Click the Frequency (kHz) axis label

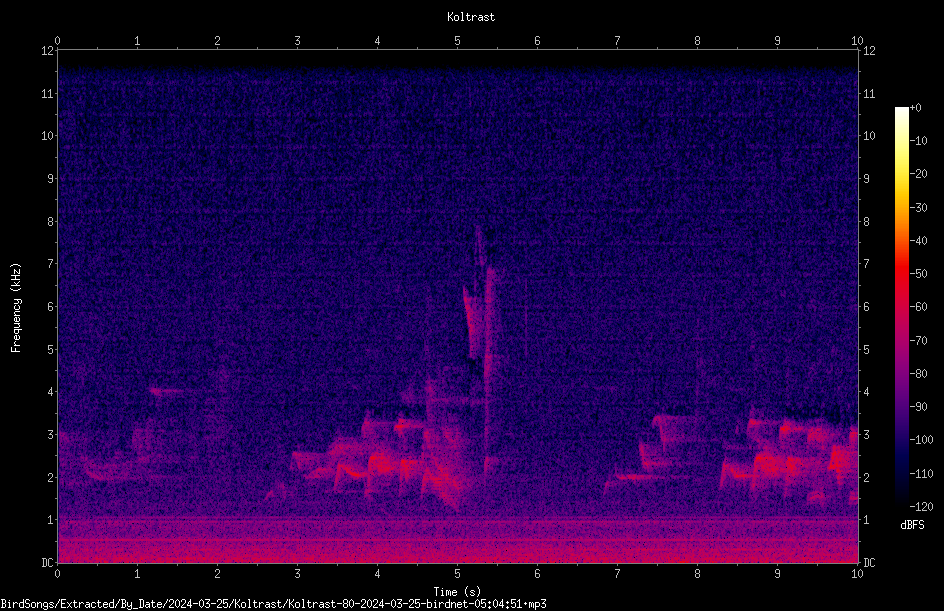point(16,308)
